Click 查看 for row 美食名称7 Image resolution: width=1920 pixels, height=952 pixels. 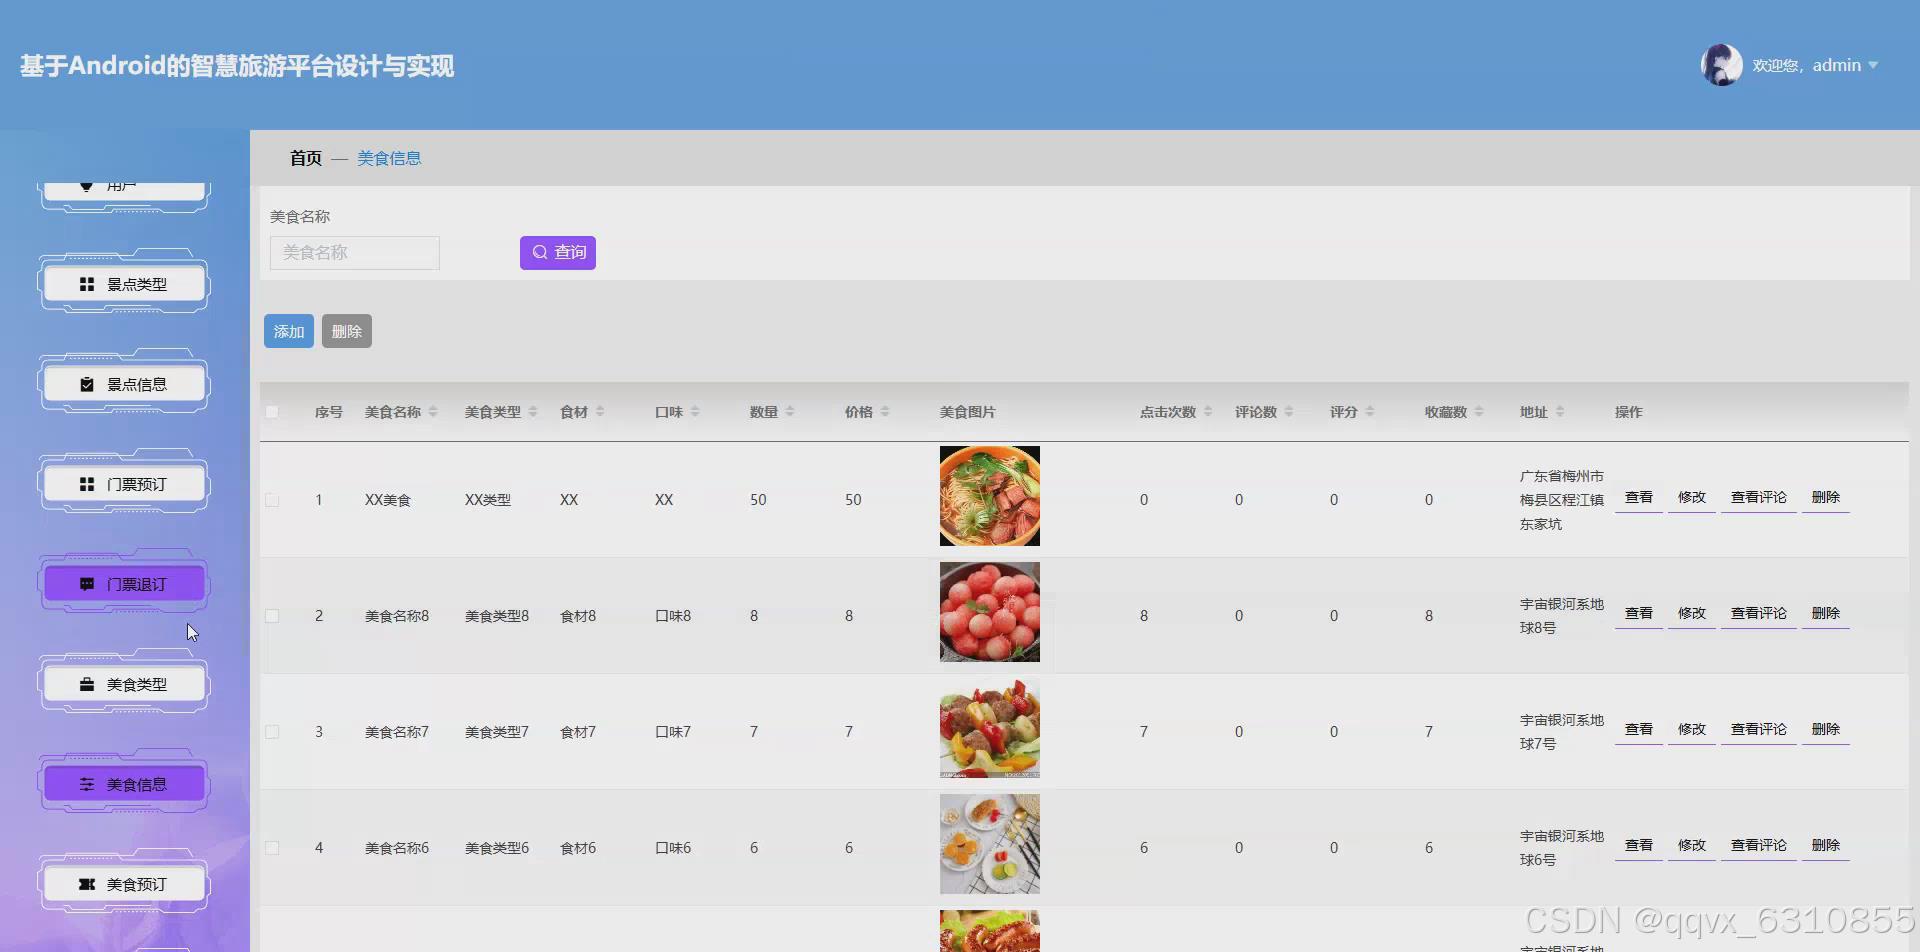1639,730
